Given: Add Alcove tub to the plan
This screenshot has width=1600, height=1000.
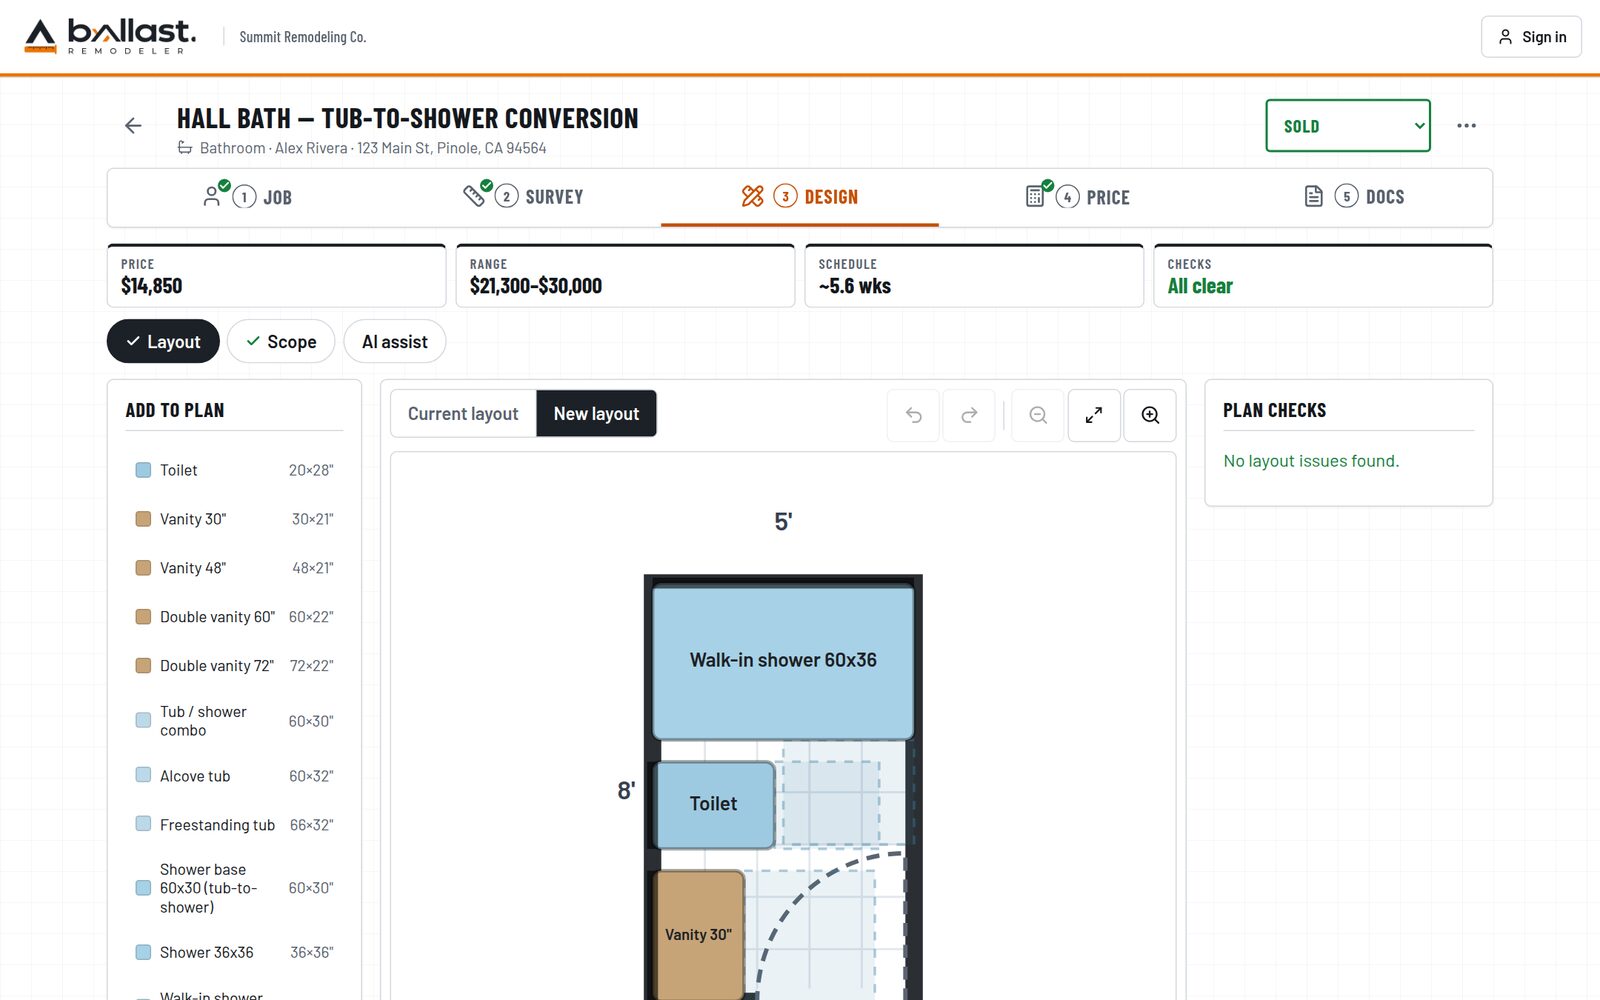Looking at the screenshot, I should pos(234,776).
